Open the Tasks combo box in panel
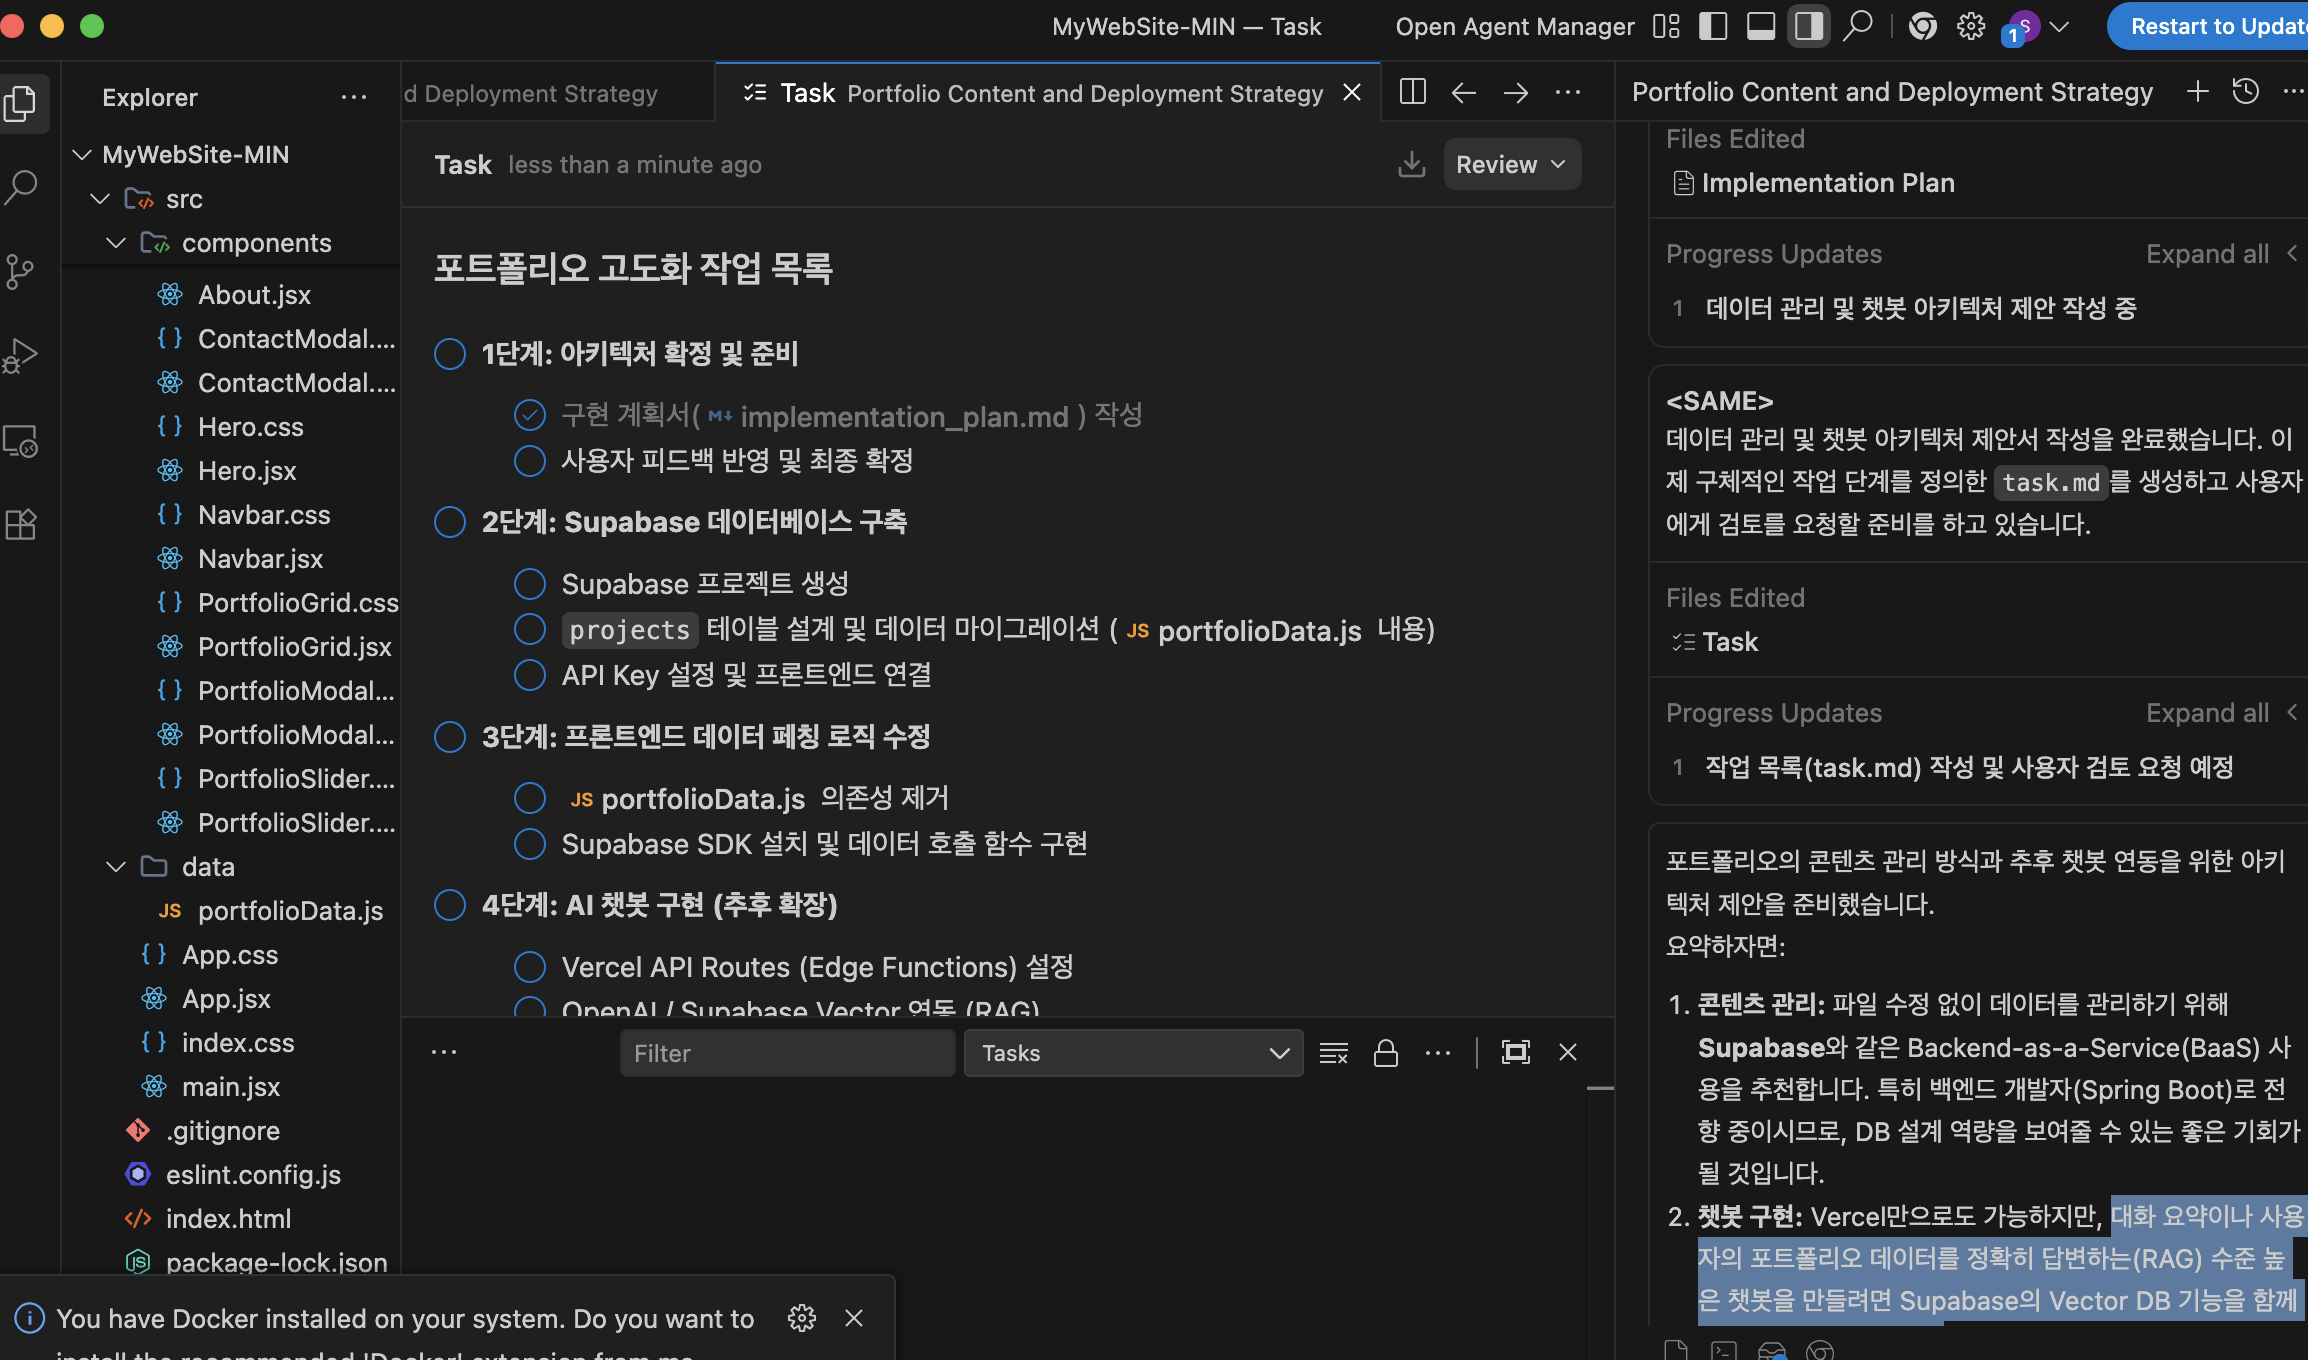Image resolution: width=2308 pixels, height=1360 pixels. 1132,1053
